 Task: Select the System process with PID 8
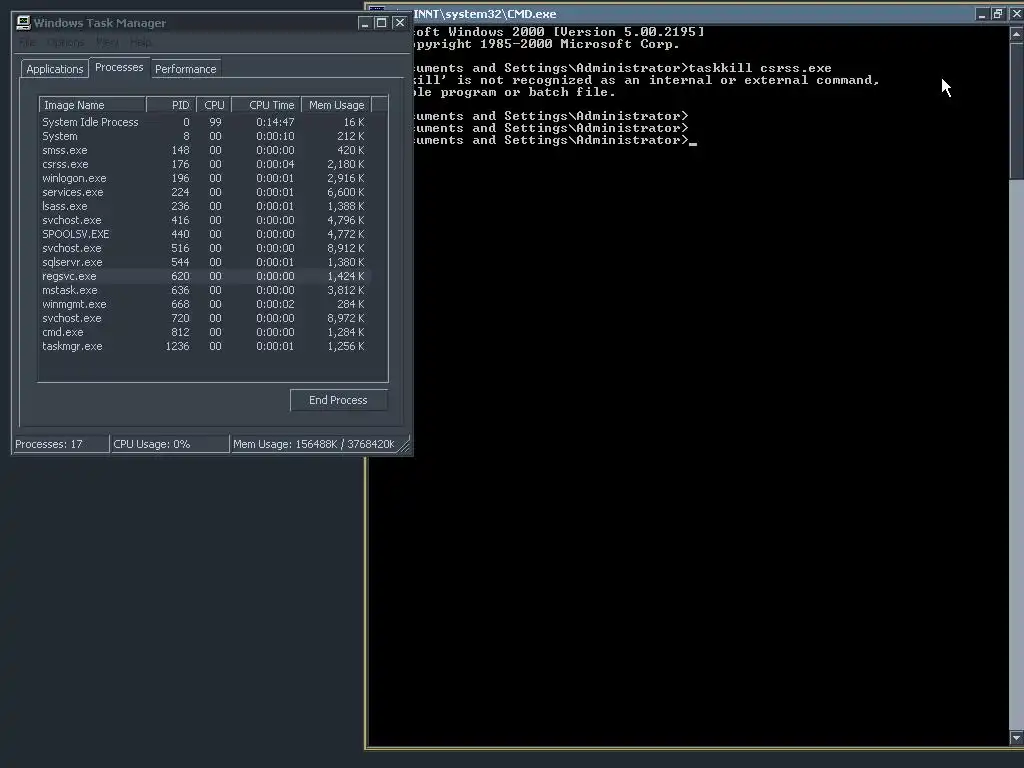point(205,136)
